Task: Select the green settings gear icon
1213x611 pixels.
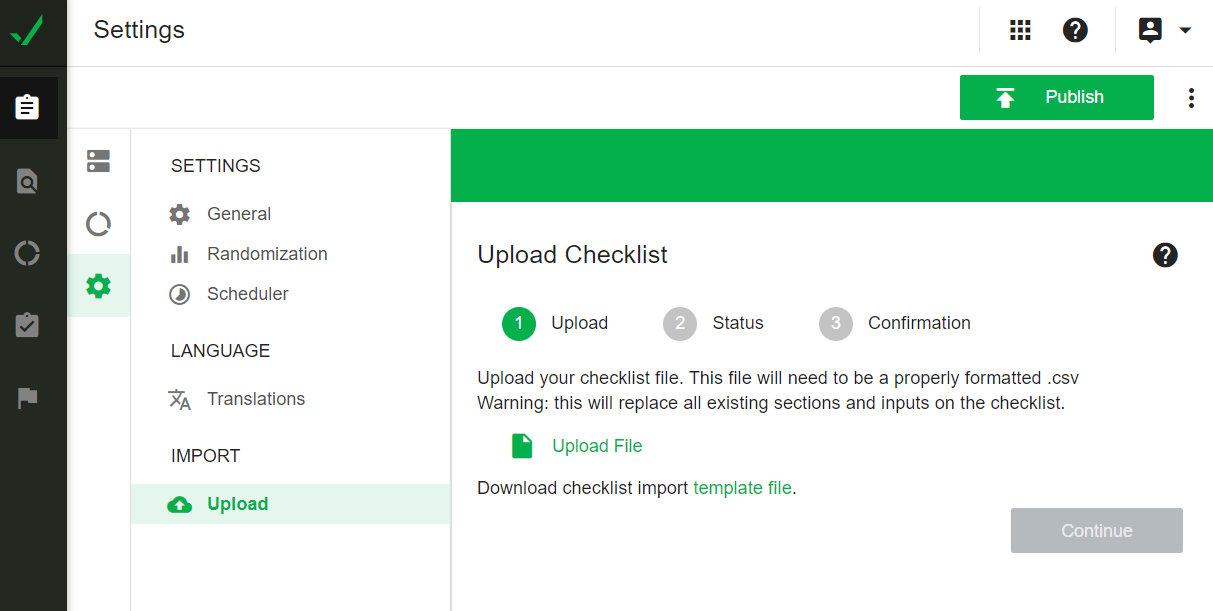Action: [x=98, y=285]
